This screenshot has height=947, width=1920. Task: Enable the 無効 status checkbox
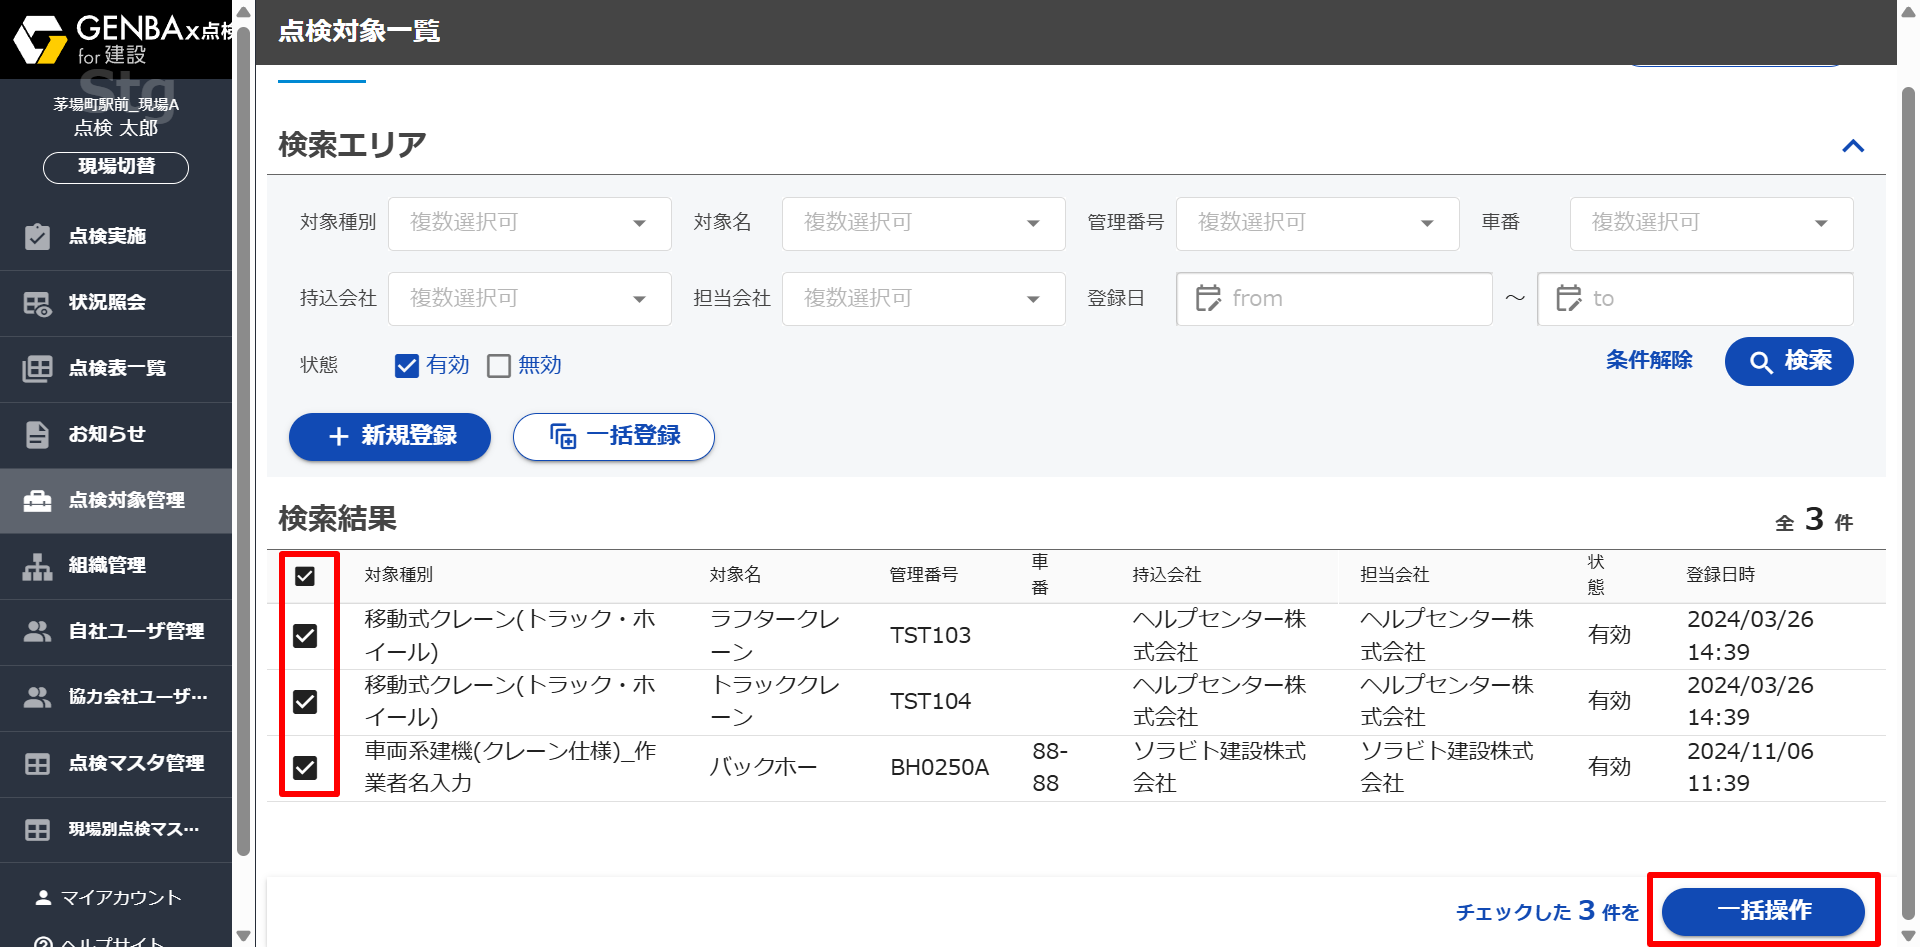[499, 366]
